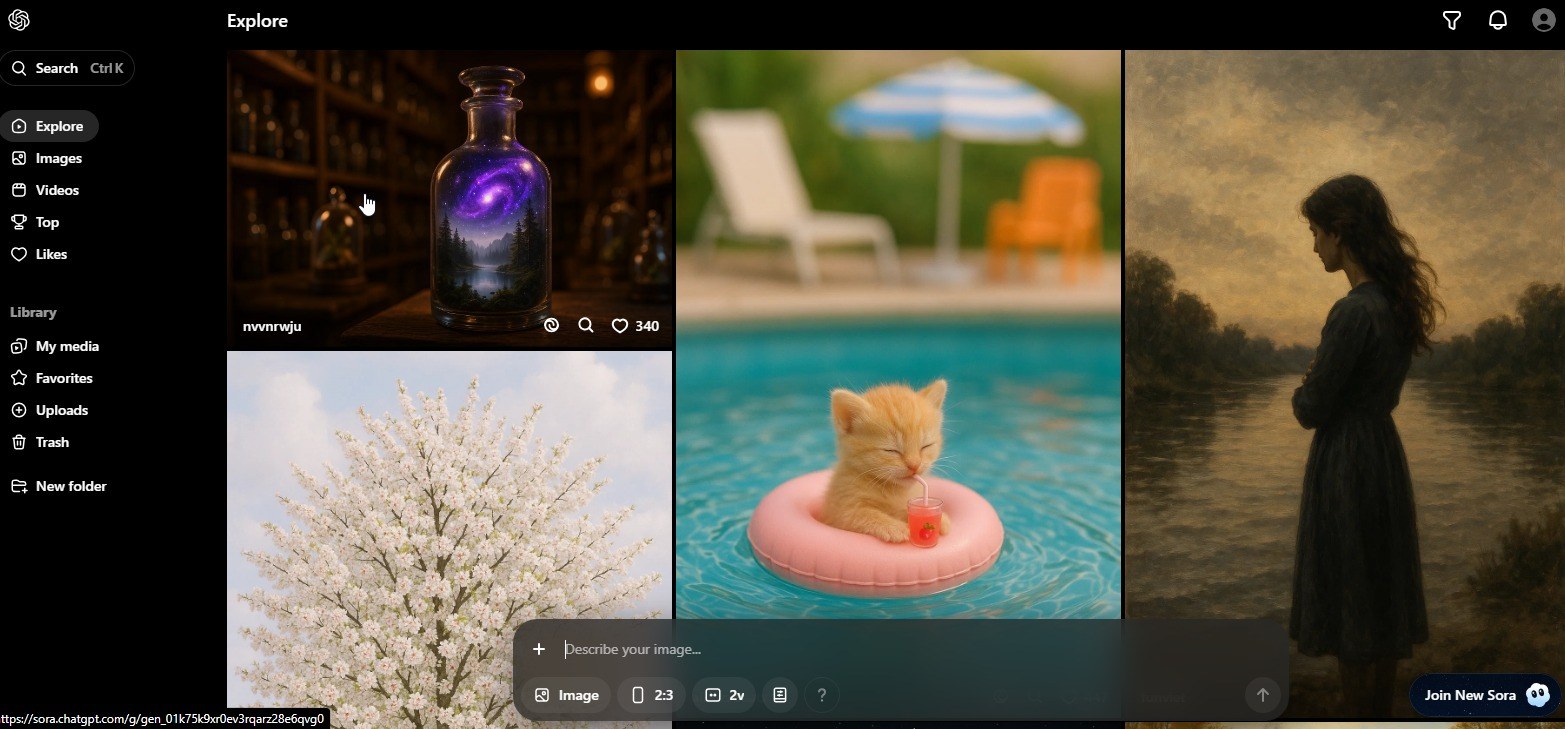Screen dimensions: 1565x729
Task: Click magnifier icon on galaxy bottle image
Action: 586,325
